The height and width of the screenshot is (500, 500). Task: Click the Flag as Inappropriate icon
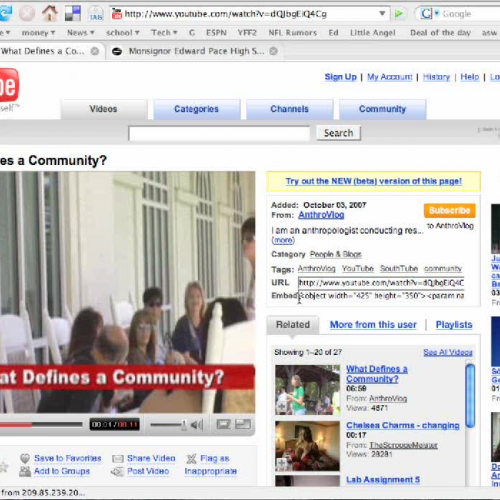[x=191, y=459]
